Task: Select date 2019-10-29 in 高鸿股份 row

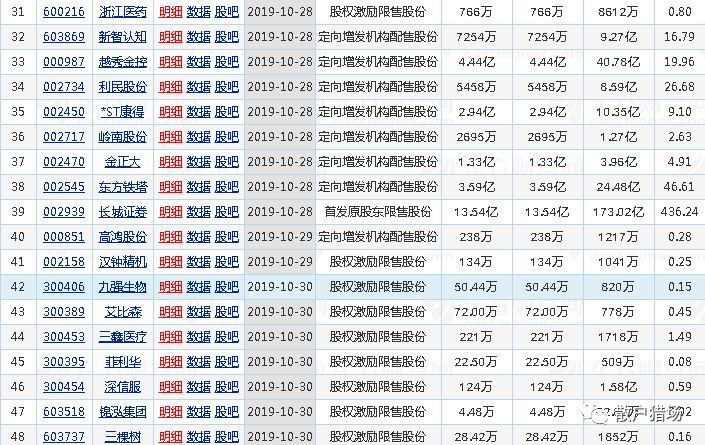Action: coord(280,236)
